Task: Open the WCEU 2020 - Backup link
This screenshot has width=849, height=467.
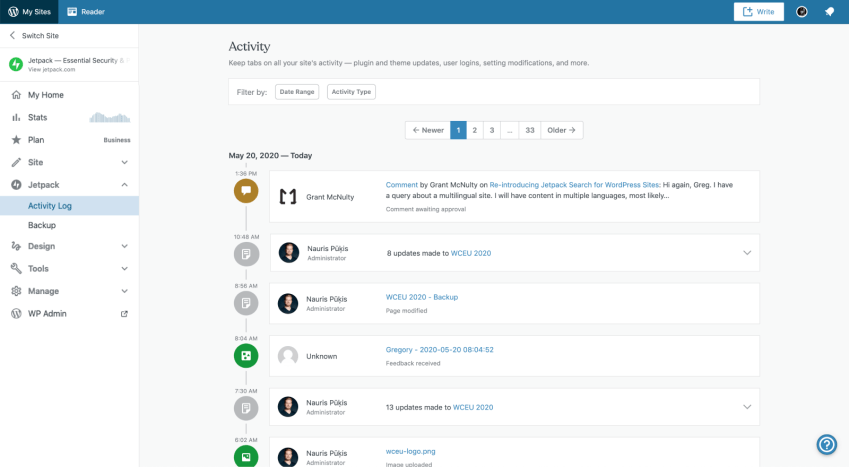Action: pos(421,297)
